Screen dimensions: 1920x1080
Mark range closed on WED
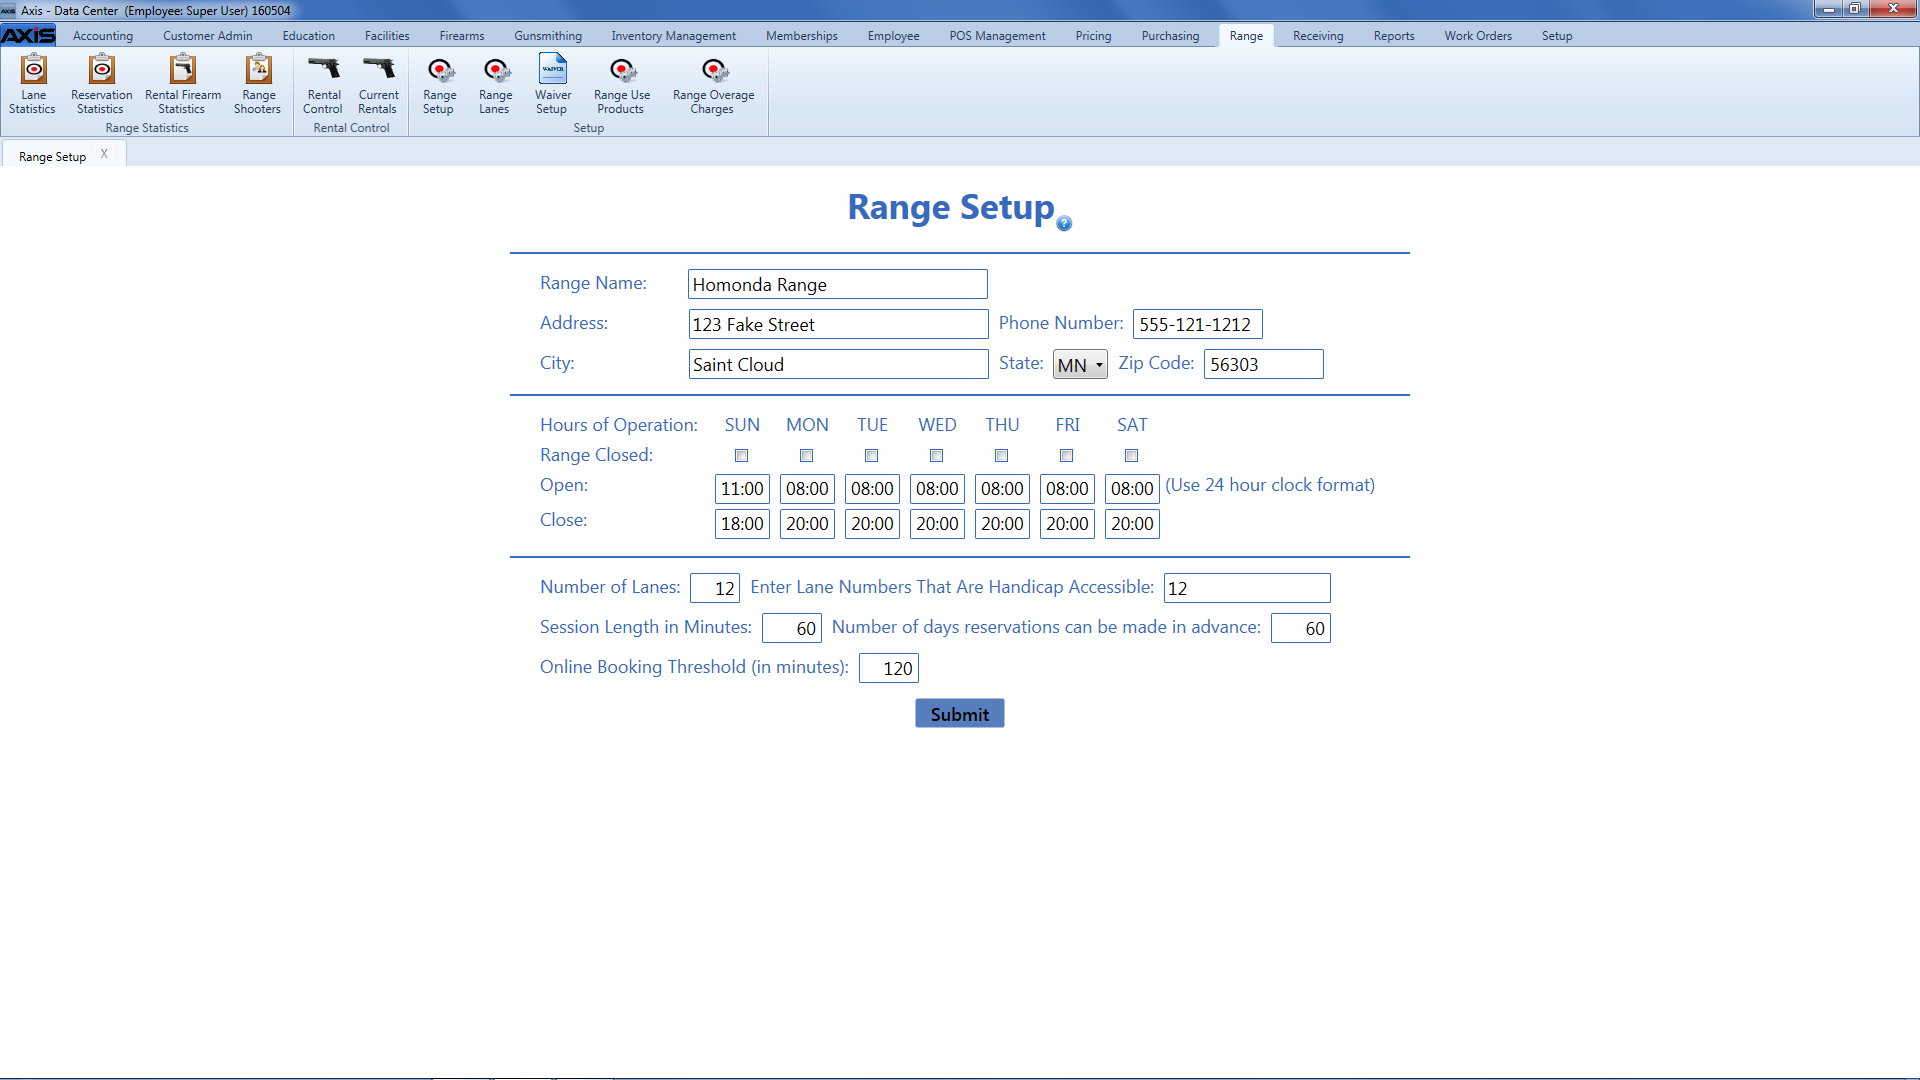click(936, 455)
